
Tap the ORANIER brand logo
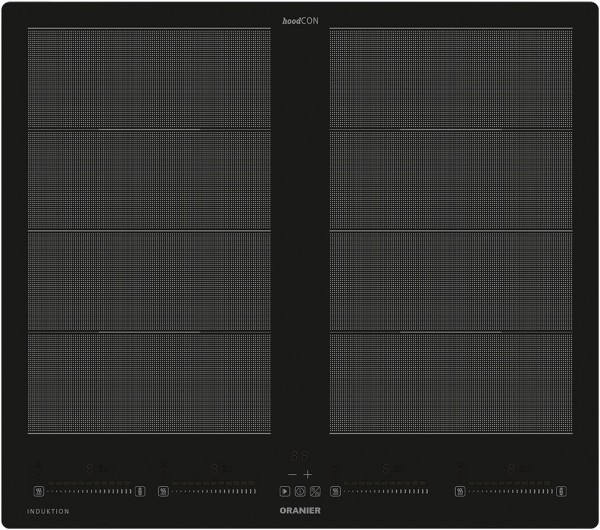coord(300,510)
